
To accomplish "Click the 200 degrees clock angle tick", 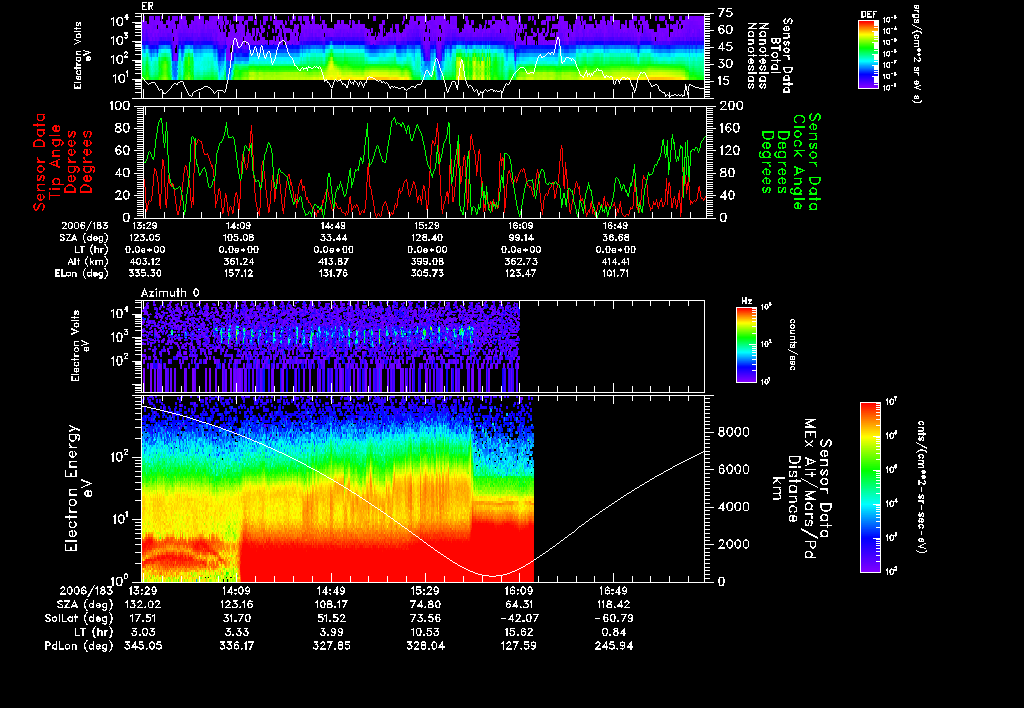I will [x=730, y=106].
